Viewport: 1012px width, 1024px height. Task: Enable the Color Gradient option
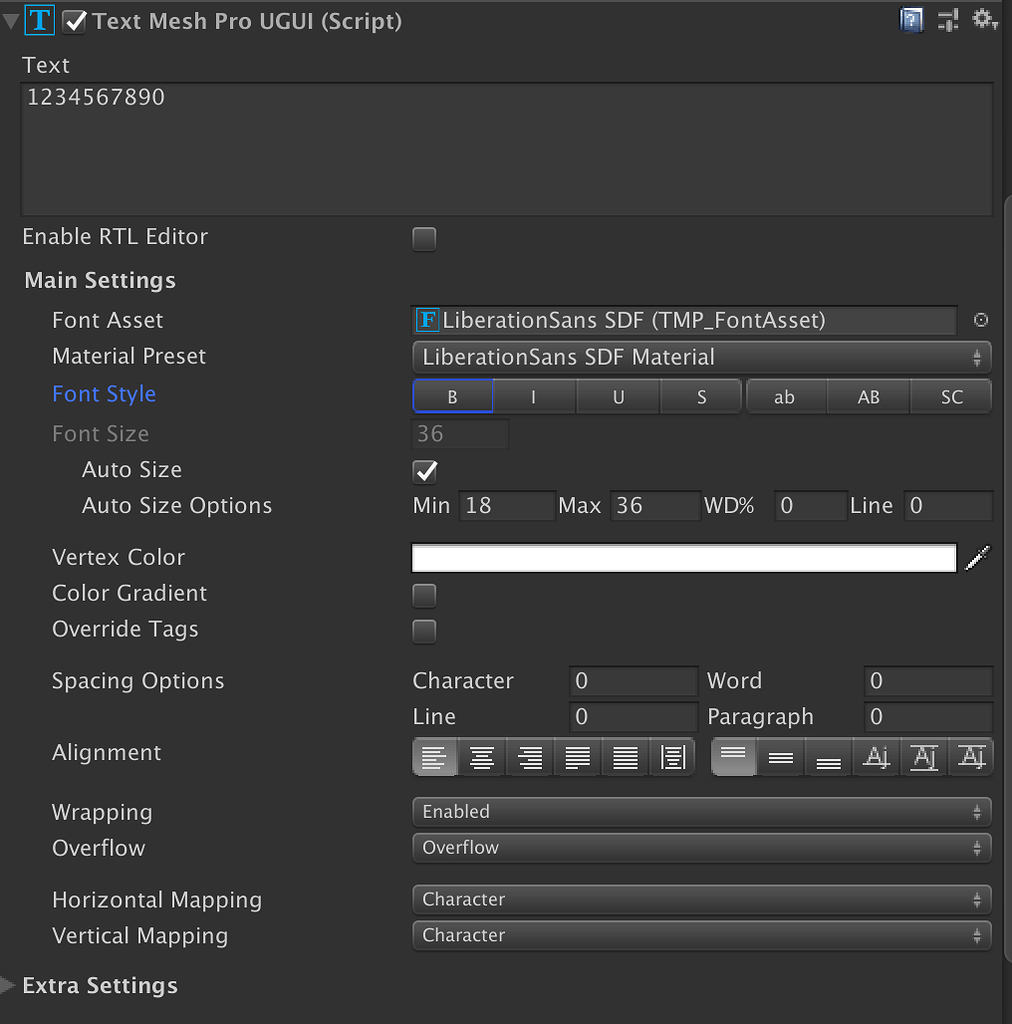(424, 595)
